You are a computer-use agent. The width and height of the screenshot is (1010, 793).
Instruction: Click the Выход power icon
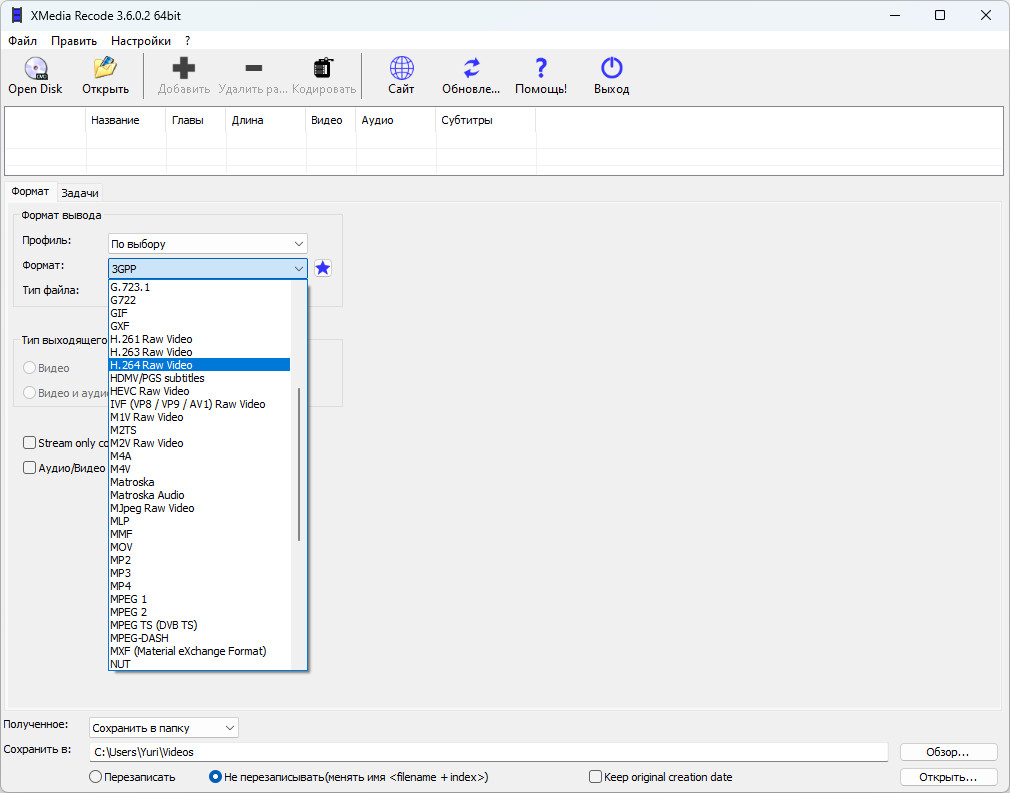[x=611, y=68]
